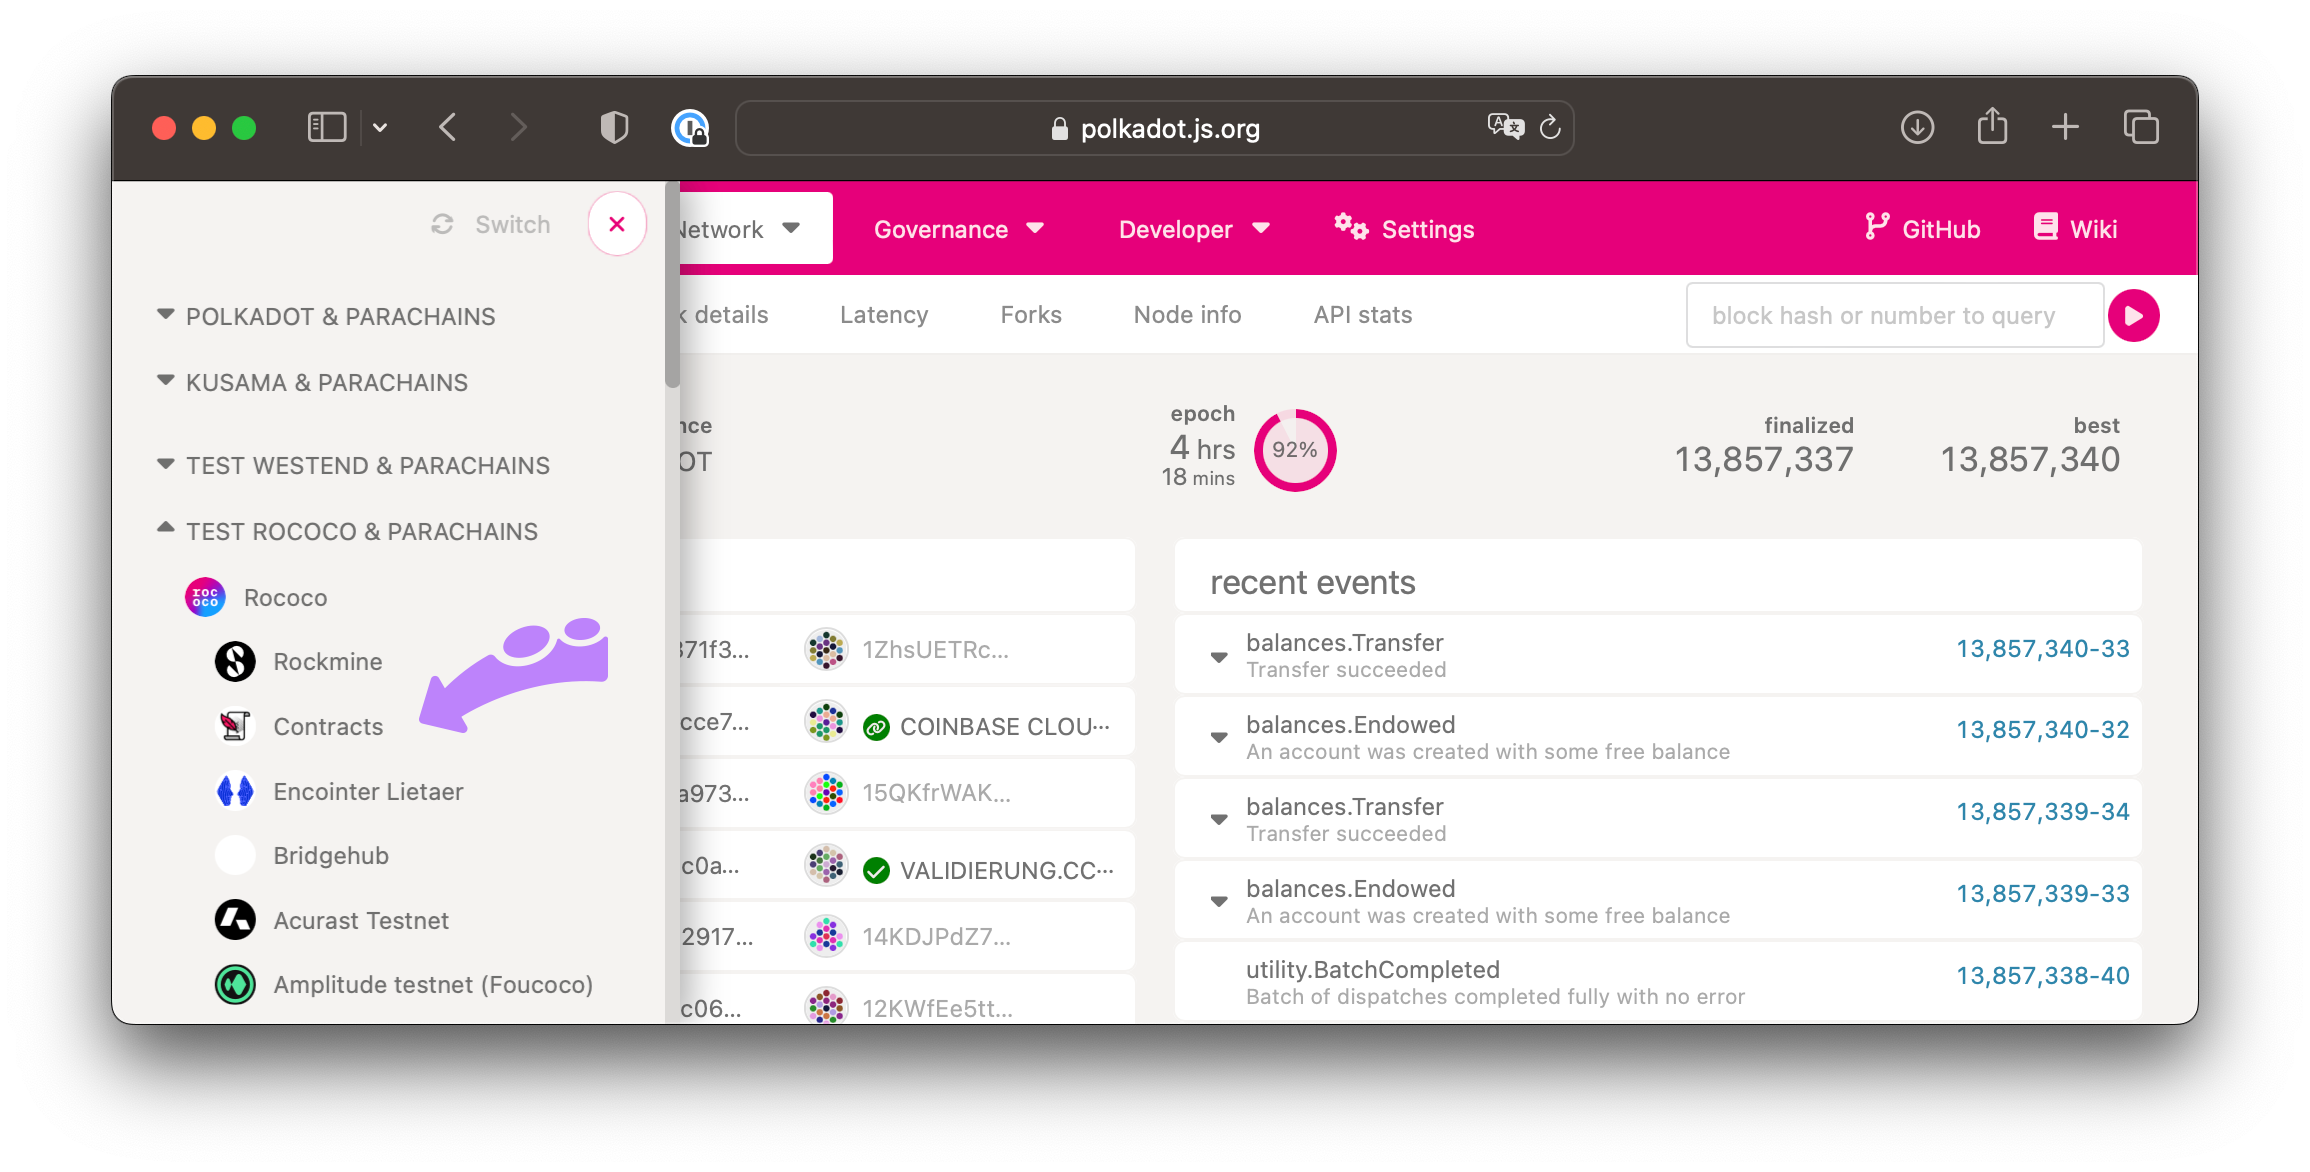Click the Encointer Lietaer icon
The width and height of the screenshot is (2310, 1172).
[x=235, y=791]
